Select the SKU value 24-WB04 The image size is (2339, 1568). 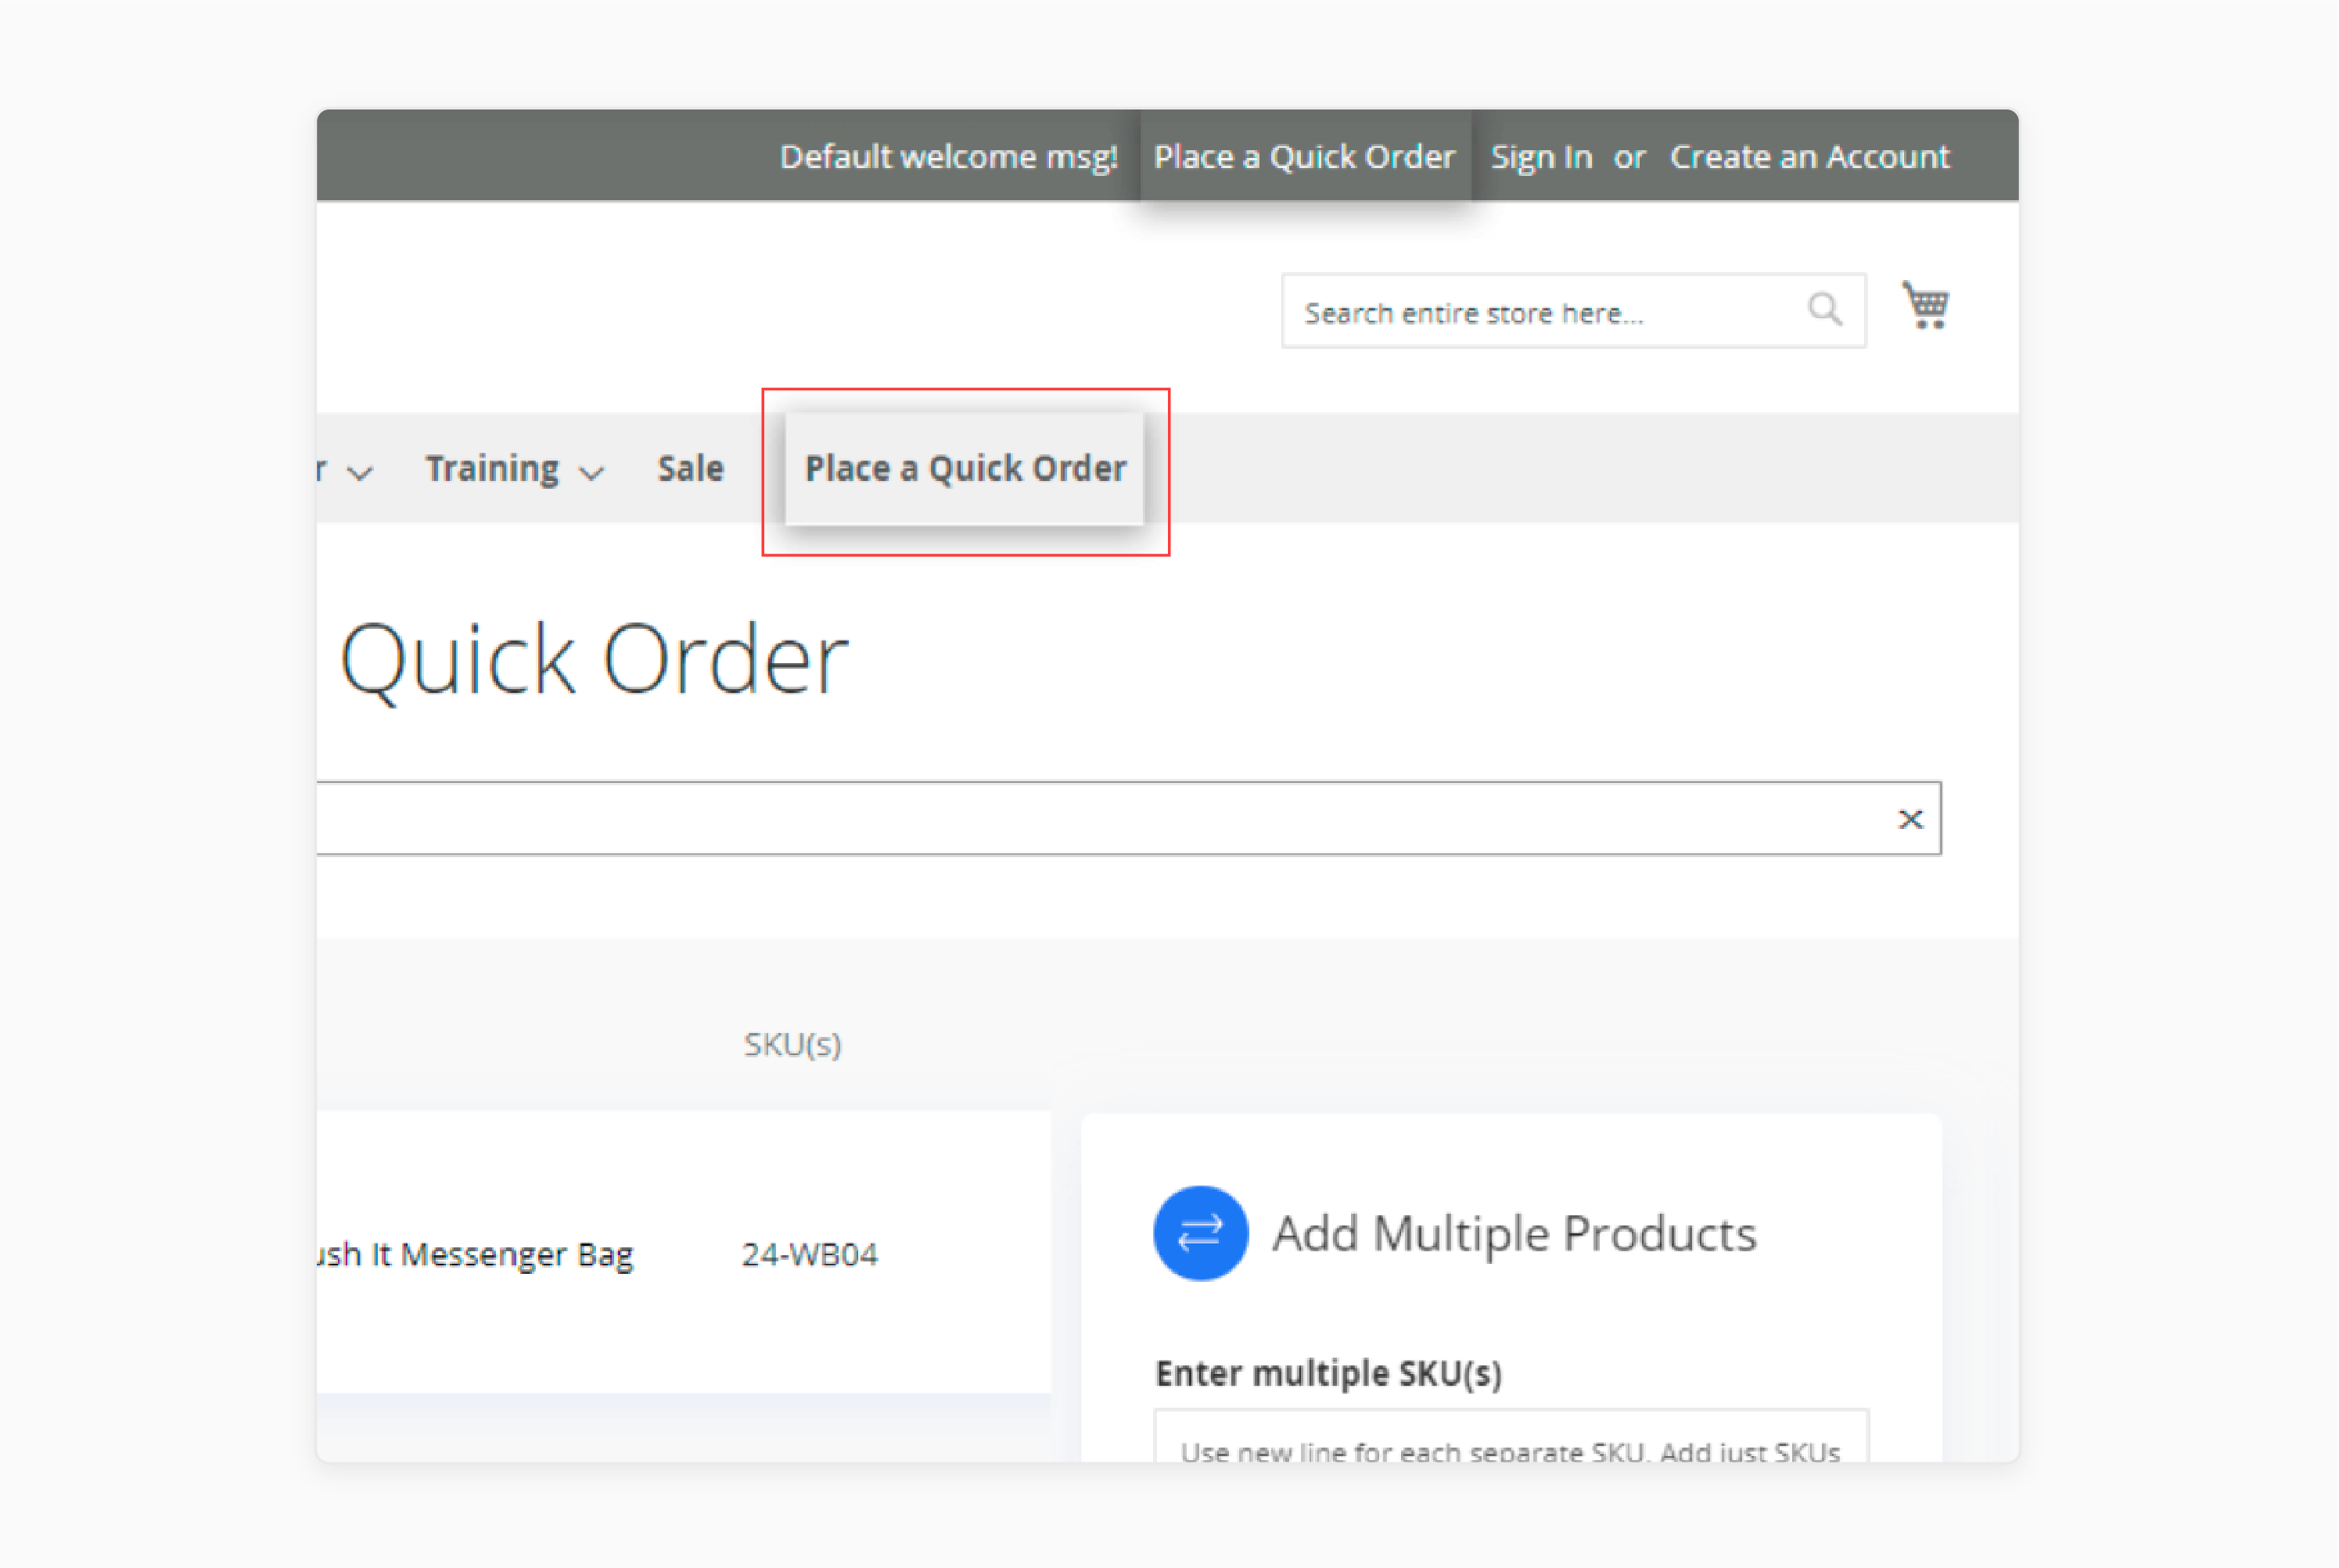[x=809, y=1254]
